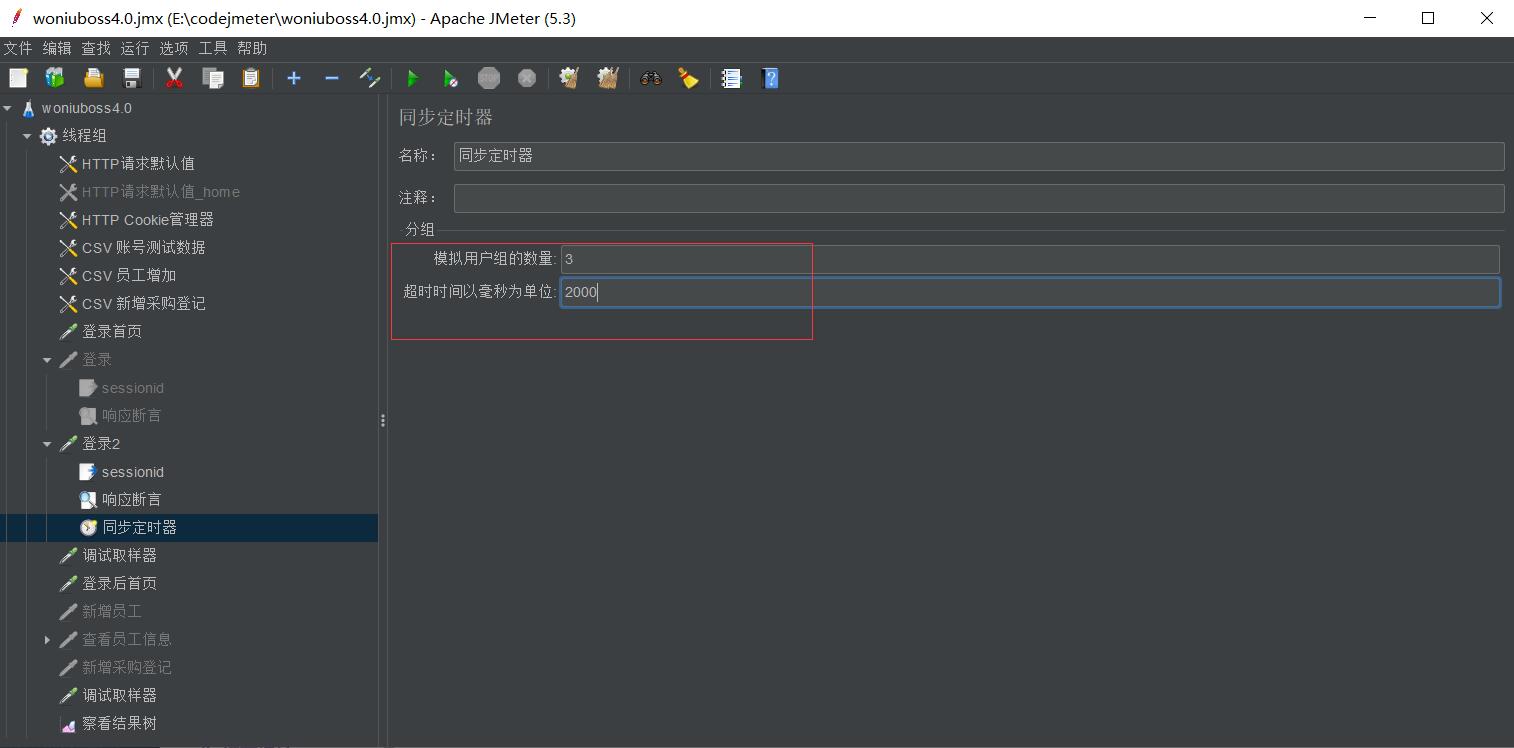Expand the 查看员工信息 node arrow
The width and height of the screenshot is (1514, 748).
[47, 640]
